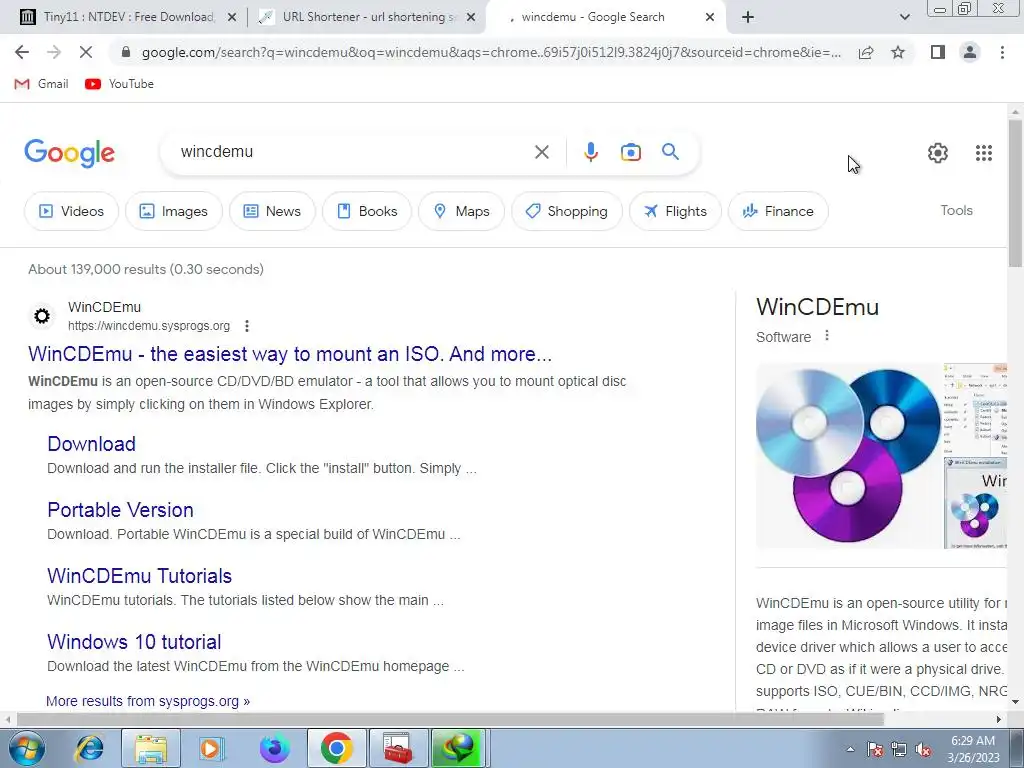Open options for the WinCDEmu result
This screenshot has height=768, width=1024.
247,325
